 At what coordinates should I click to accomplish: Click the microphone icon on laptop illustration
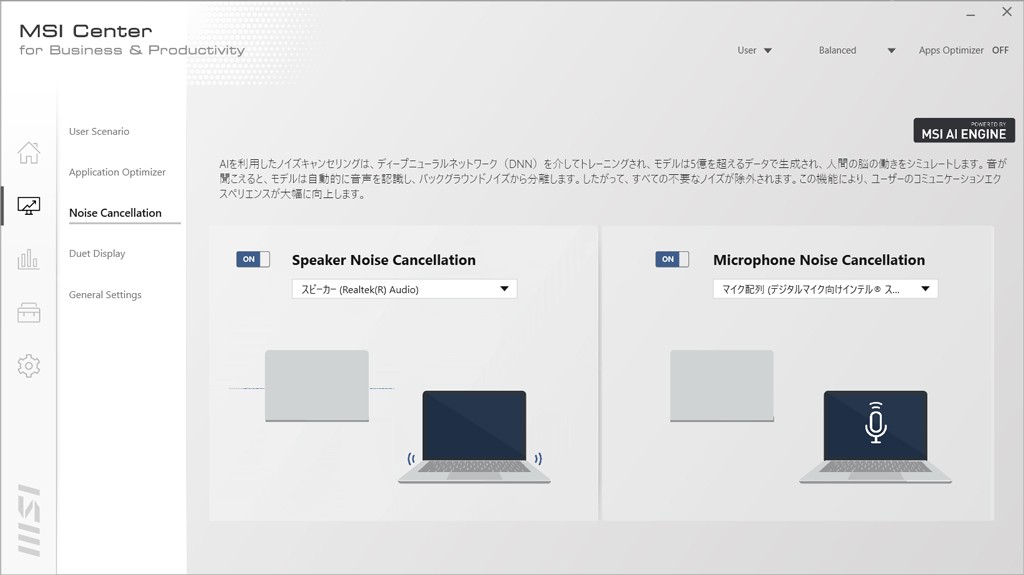875,423
